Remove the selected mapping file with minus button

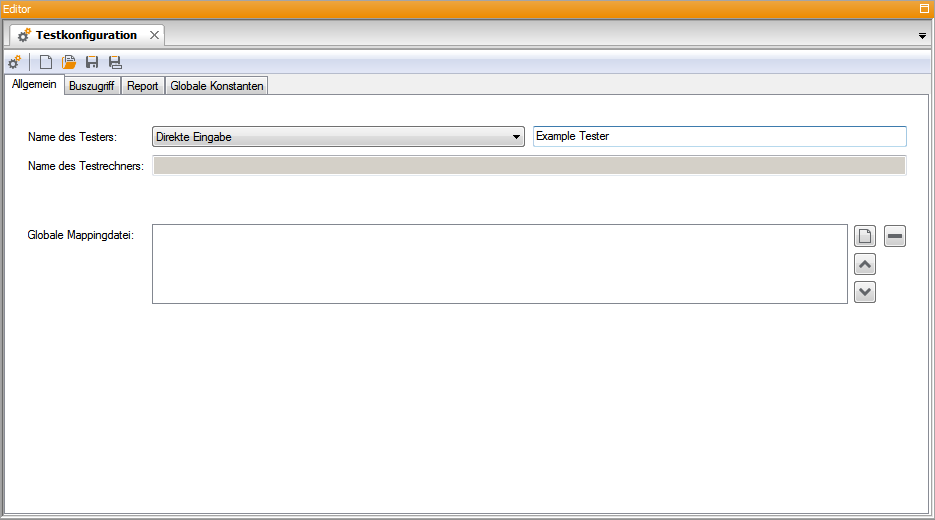click(894, 236)
